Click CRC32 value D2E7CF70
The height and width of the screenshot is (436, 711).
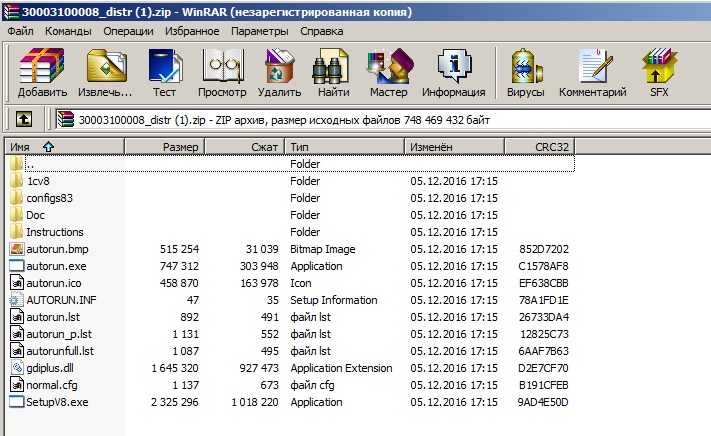543,368
